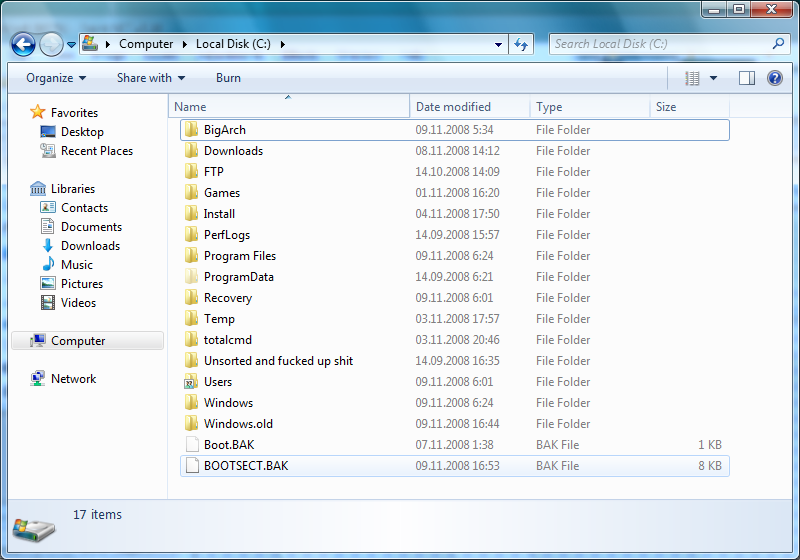The width and height of the screenshot is (800, 560).
Task: Select the Boot.BAK file icon
Action: (192, 445)
